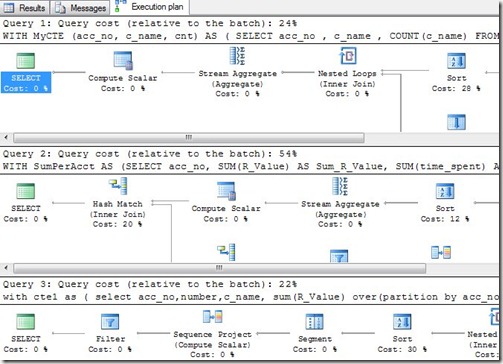Click the Query 3 cost 22% header text
Screen dimensions: 503x364
tap(150, 284)
